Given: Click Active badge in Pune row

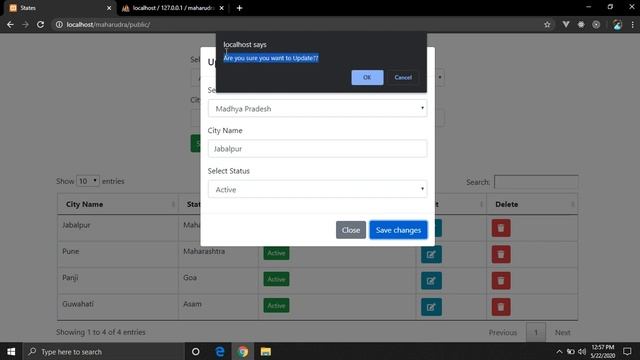Looking at the screenshot, I should 276,253.
